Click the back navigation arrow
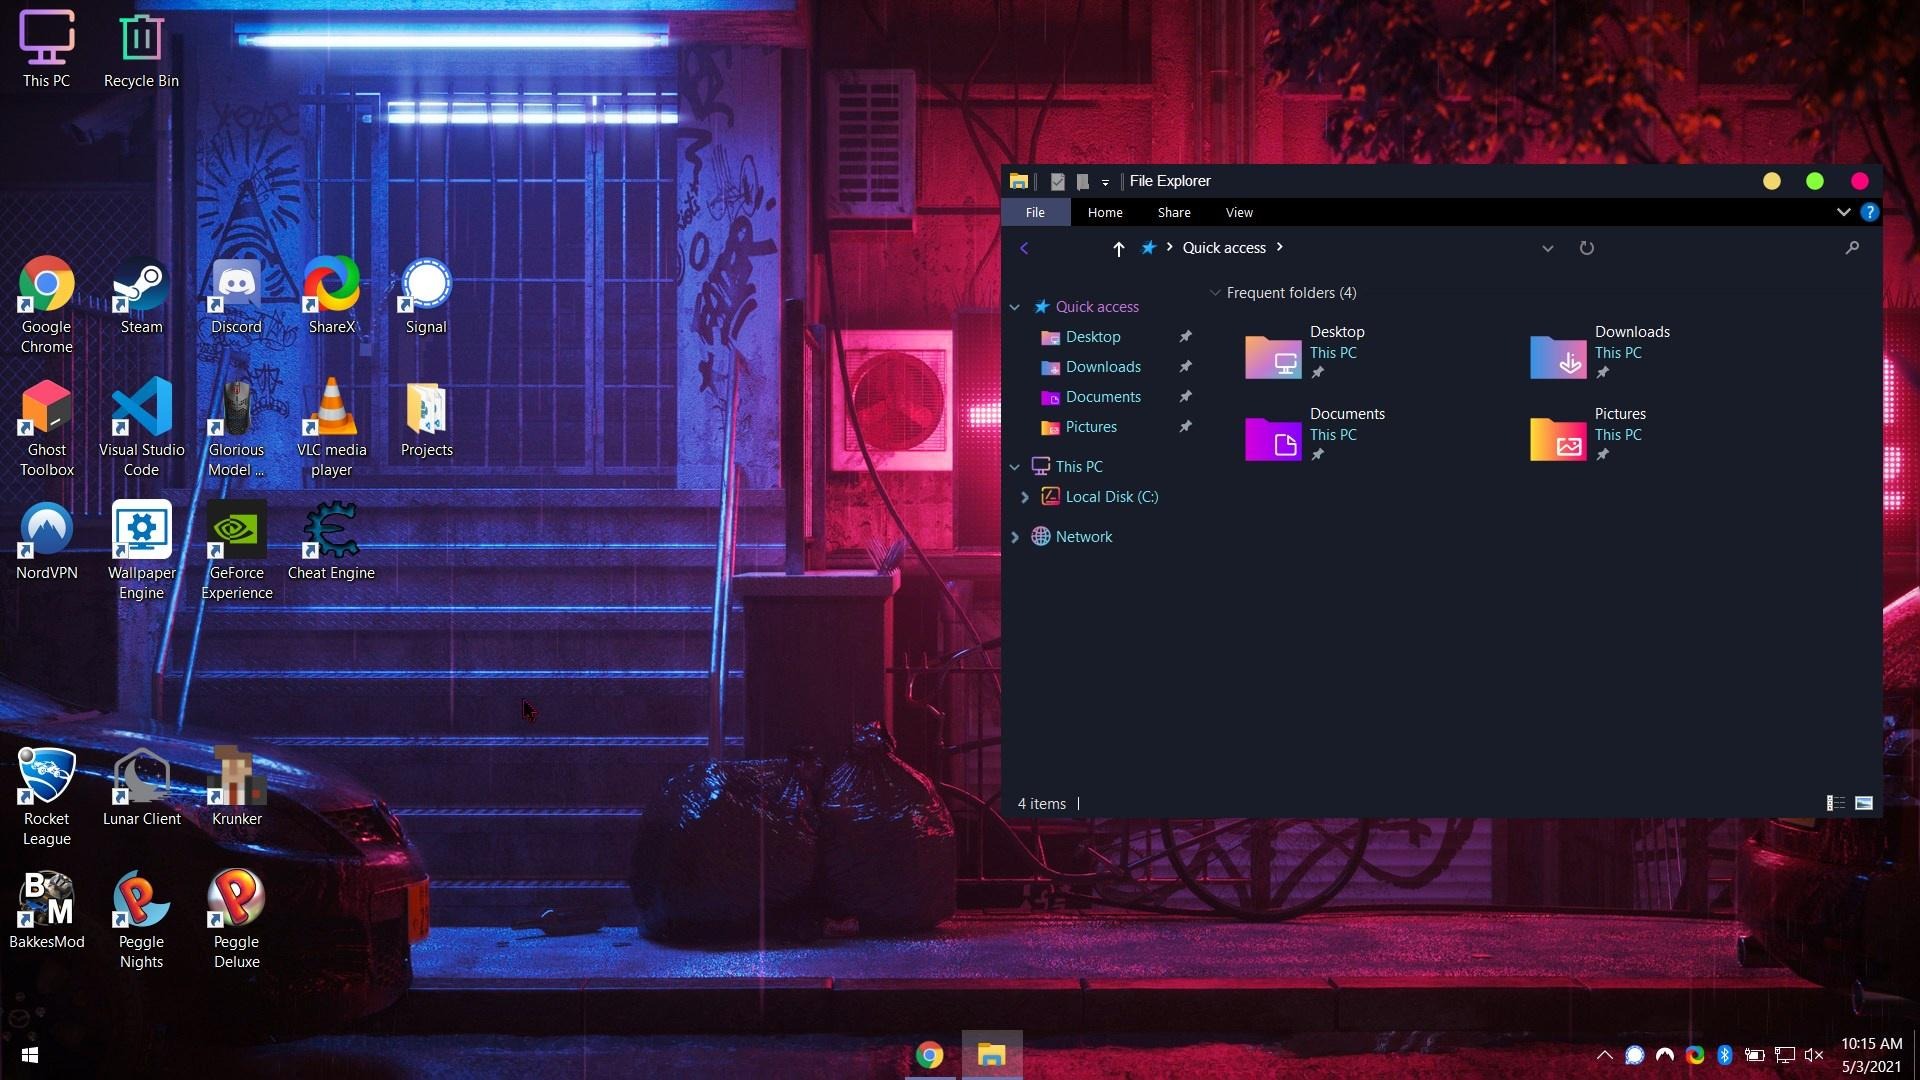1920x1080 pixels. coord(1024,248)
